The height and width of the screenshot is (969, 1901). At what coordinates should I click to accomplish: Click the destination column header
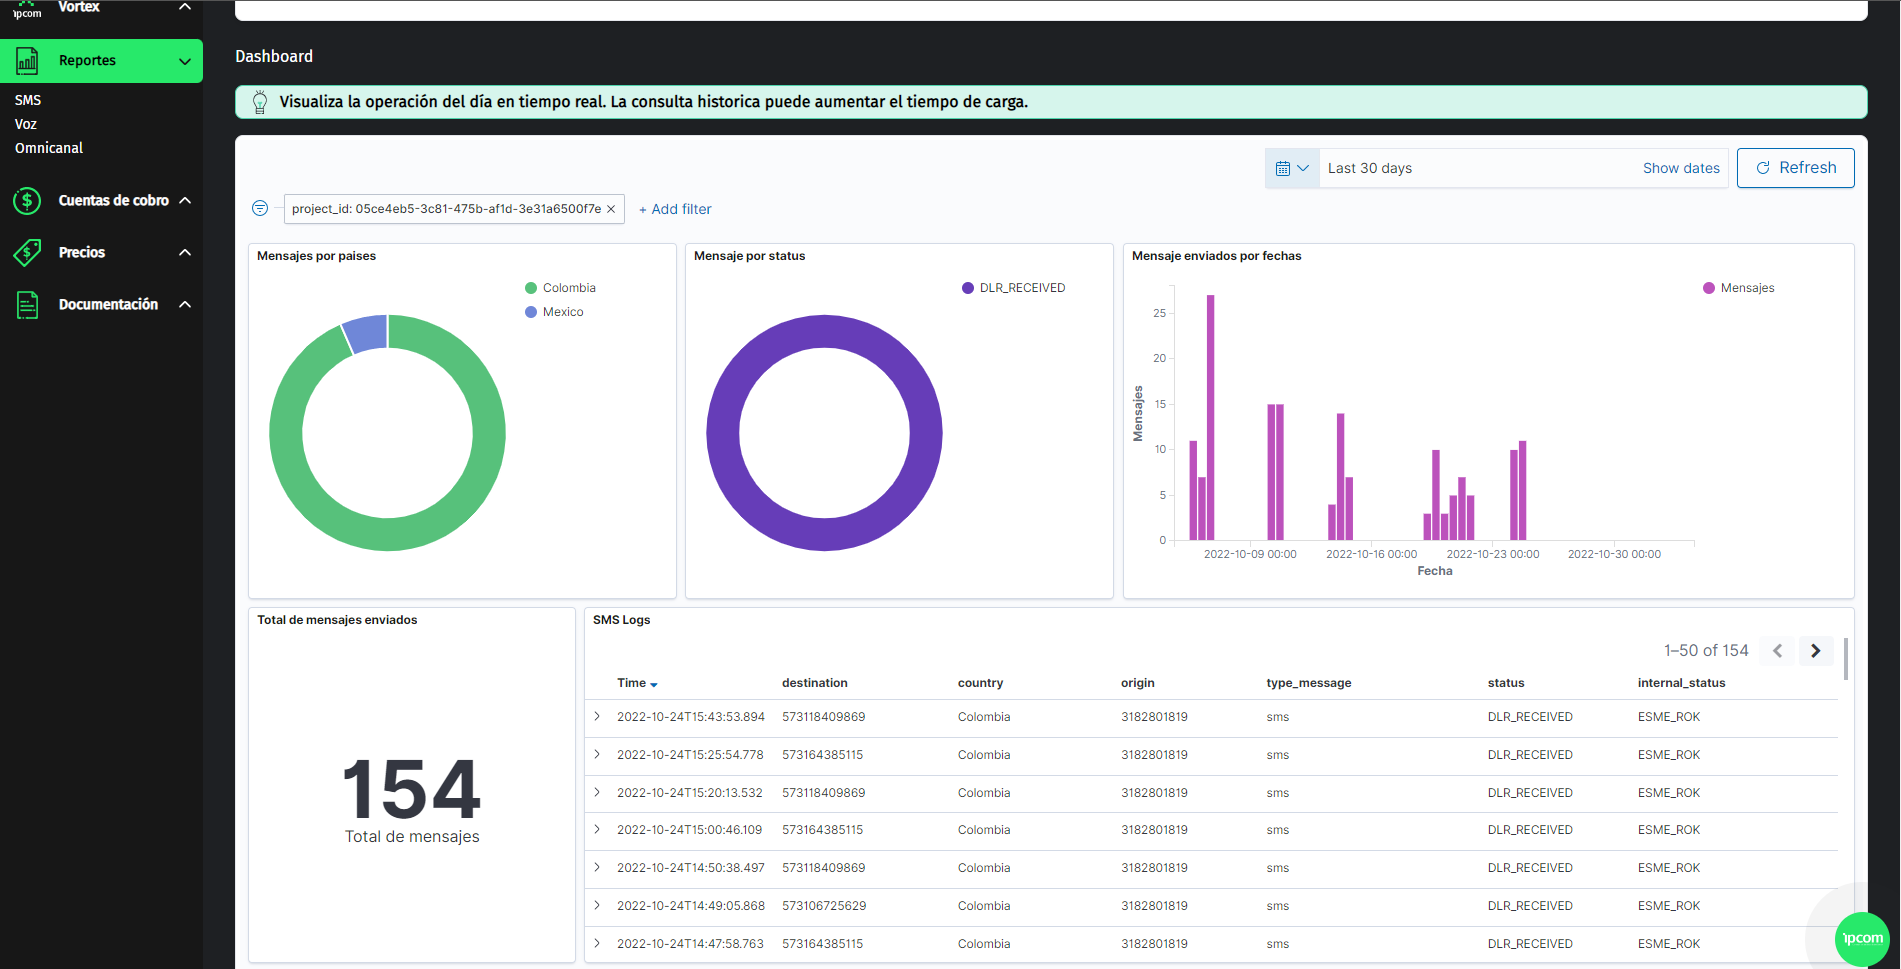[x=814, y=683]
